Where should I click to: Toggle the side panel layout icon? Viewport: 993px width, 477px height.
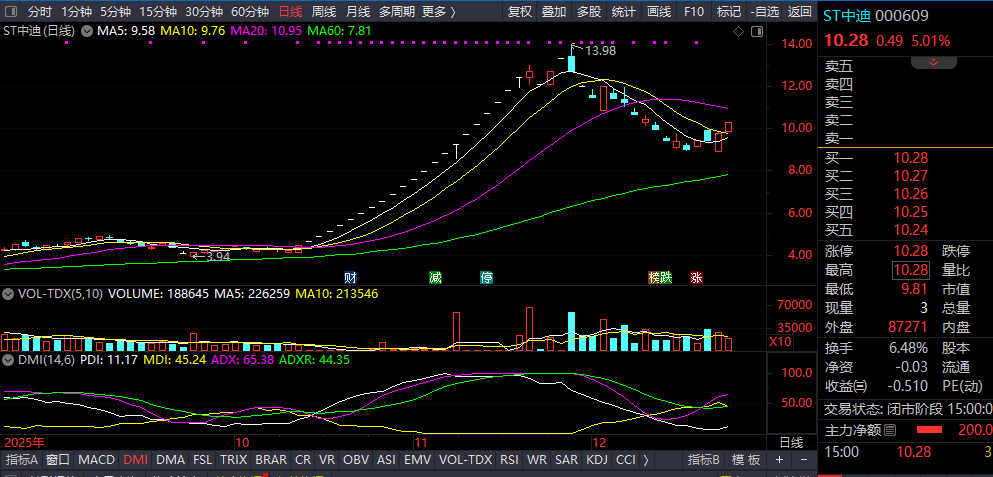(757, 32)
